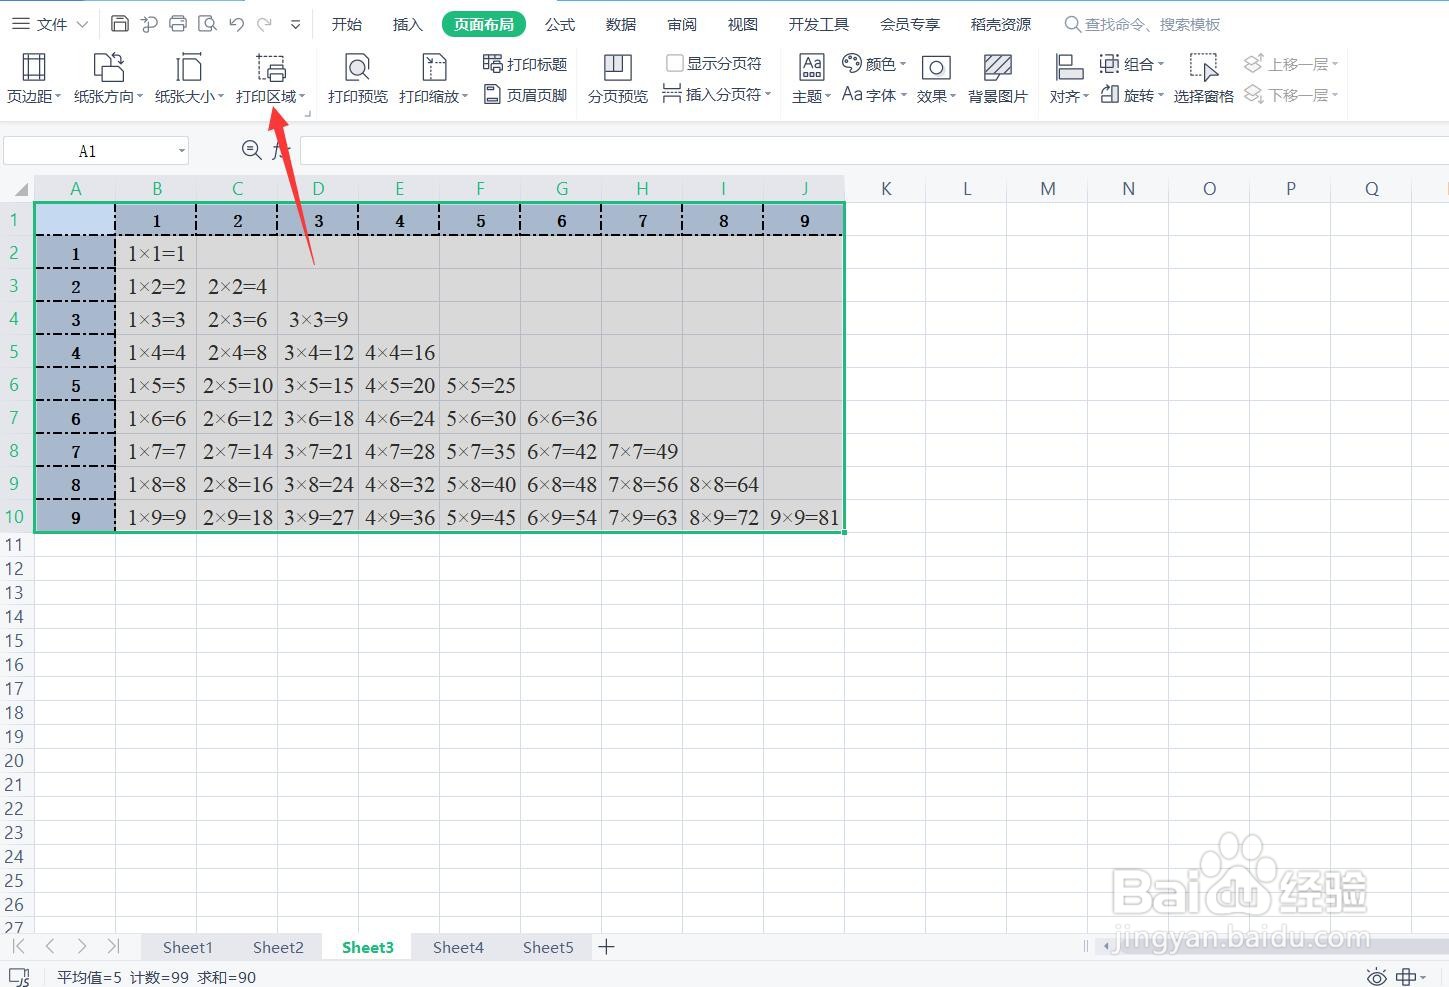Expand the status bar view mode dropdown
The width and height of the screenshot is (1449, 987).
click(x=1425, y=977)
